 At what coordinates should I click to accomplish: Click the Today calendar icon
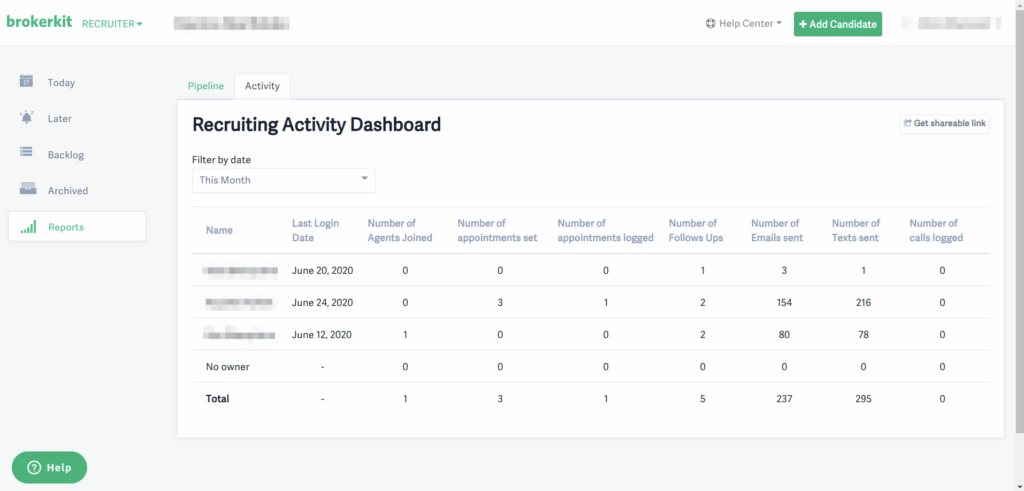click(26, 82)
